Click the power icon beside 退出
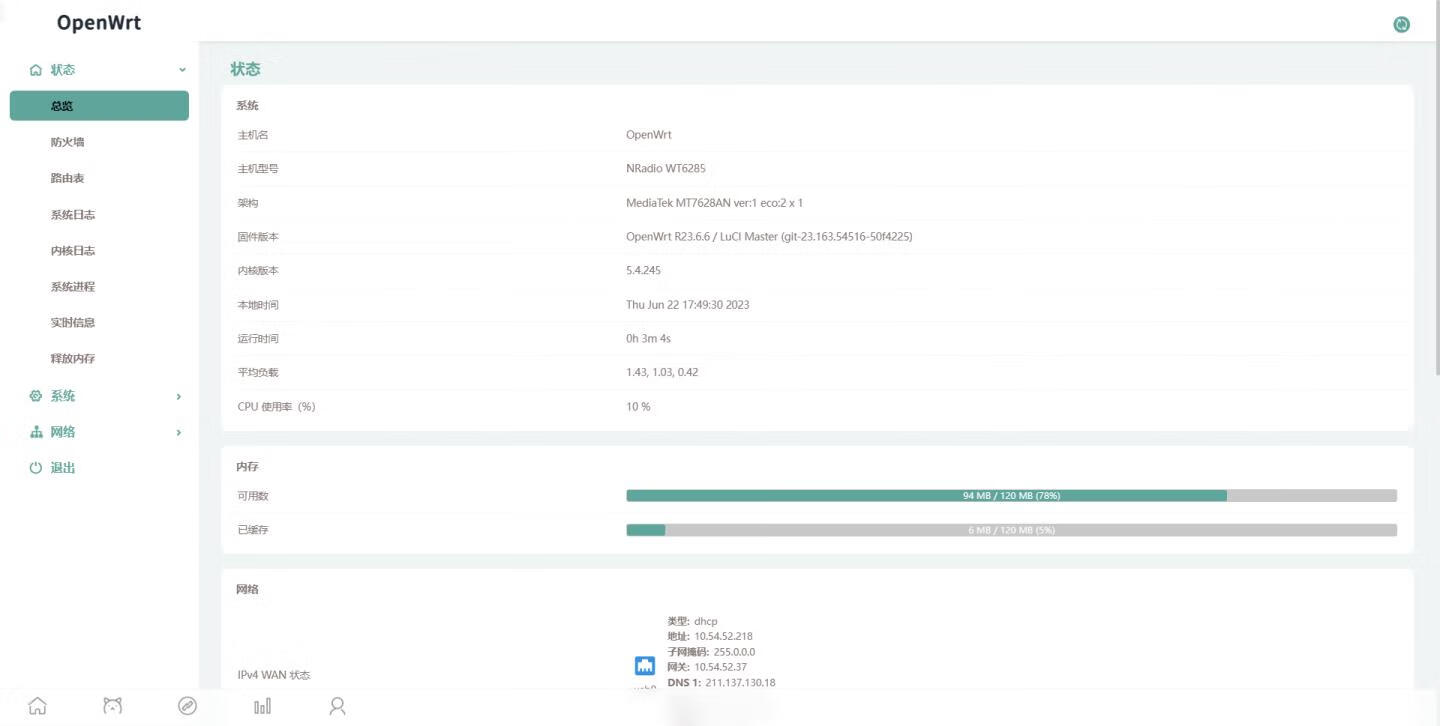1440x726 pixels. [36, 468]
